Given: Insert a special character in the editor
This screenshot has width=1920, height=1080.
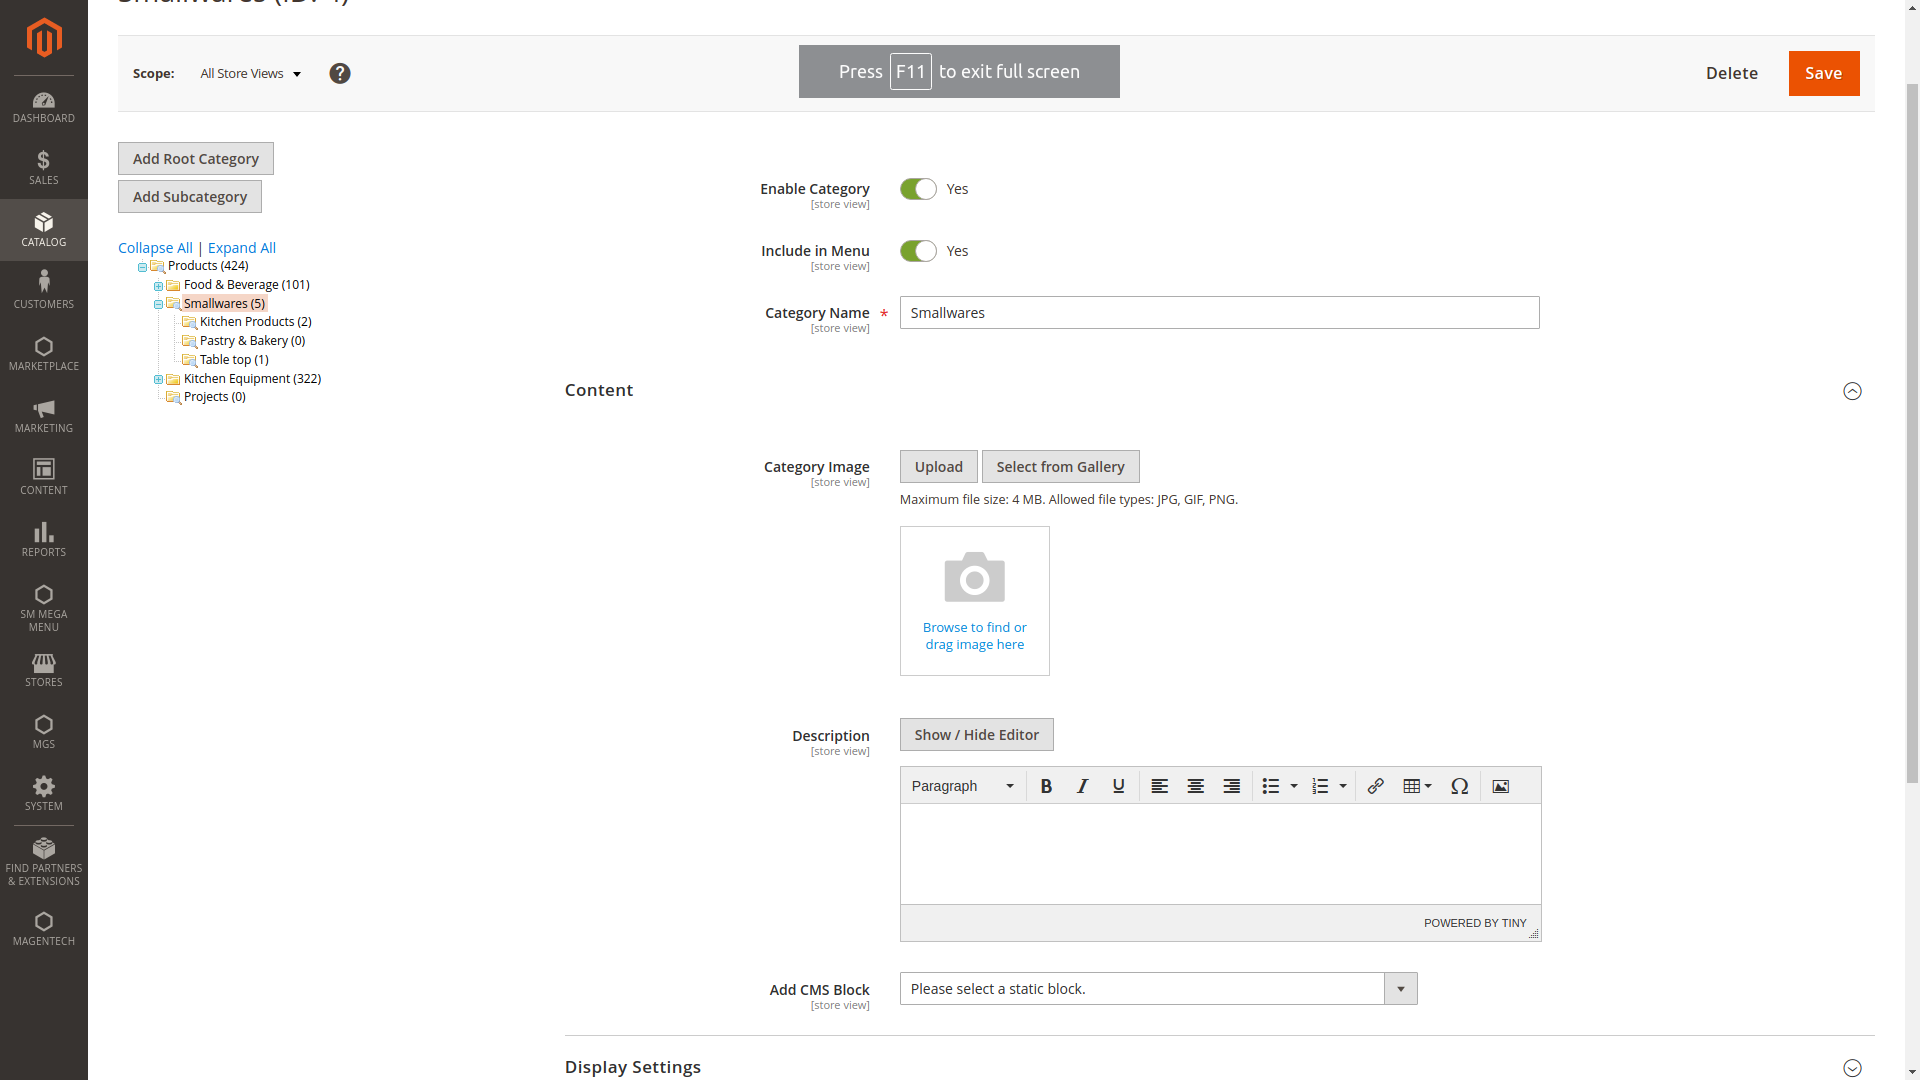Looking at the screenshot, I should [x=1459, y=786].
